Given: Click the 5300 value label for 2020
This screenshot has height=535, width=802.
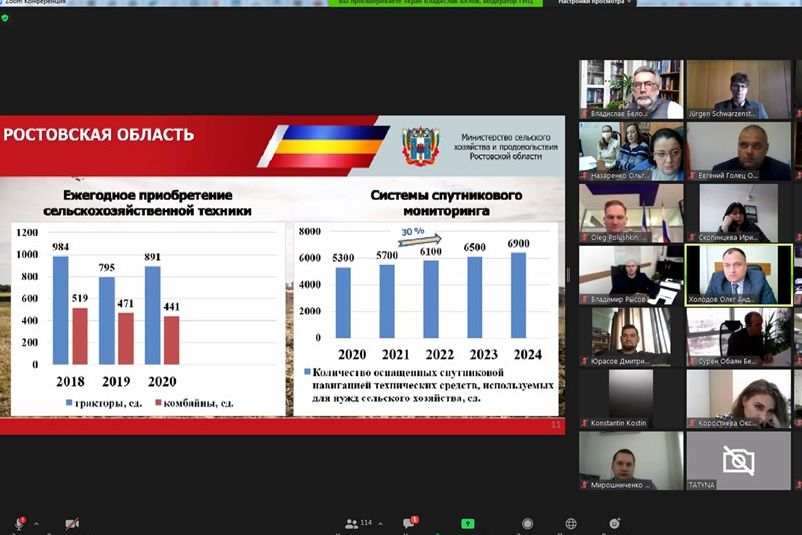Looking at the screenshot, I should pyautogui.click(x=343, y=258).
